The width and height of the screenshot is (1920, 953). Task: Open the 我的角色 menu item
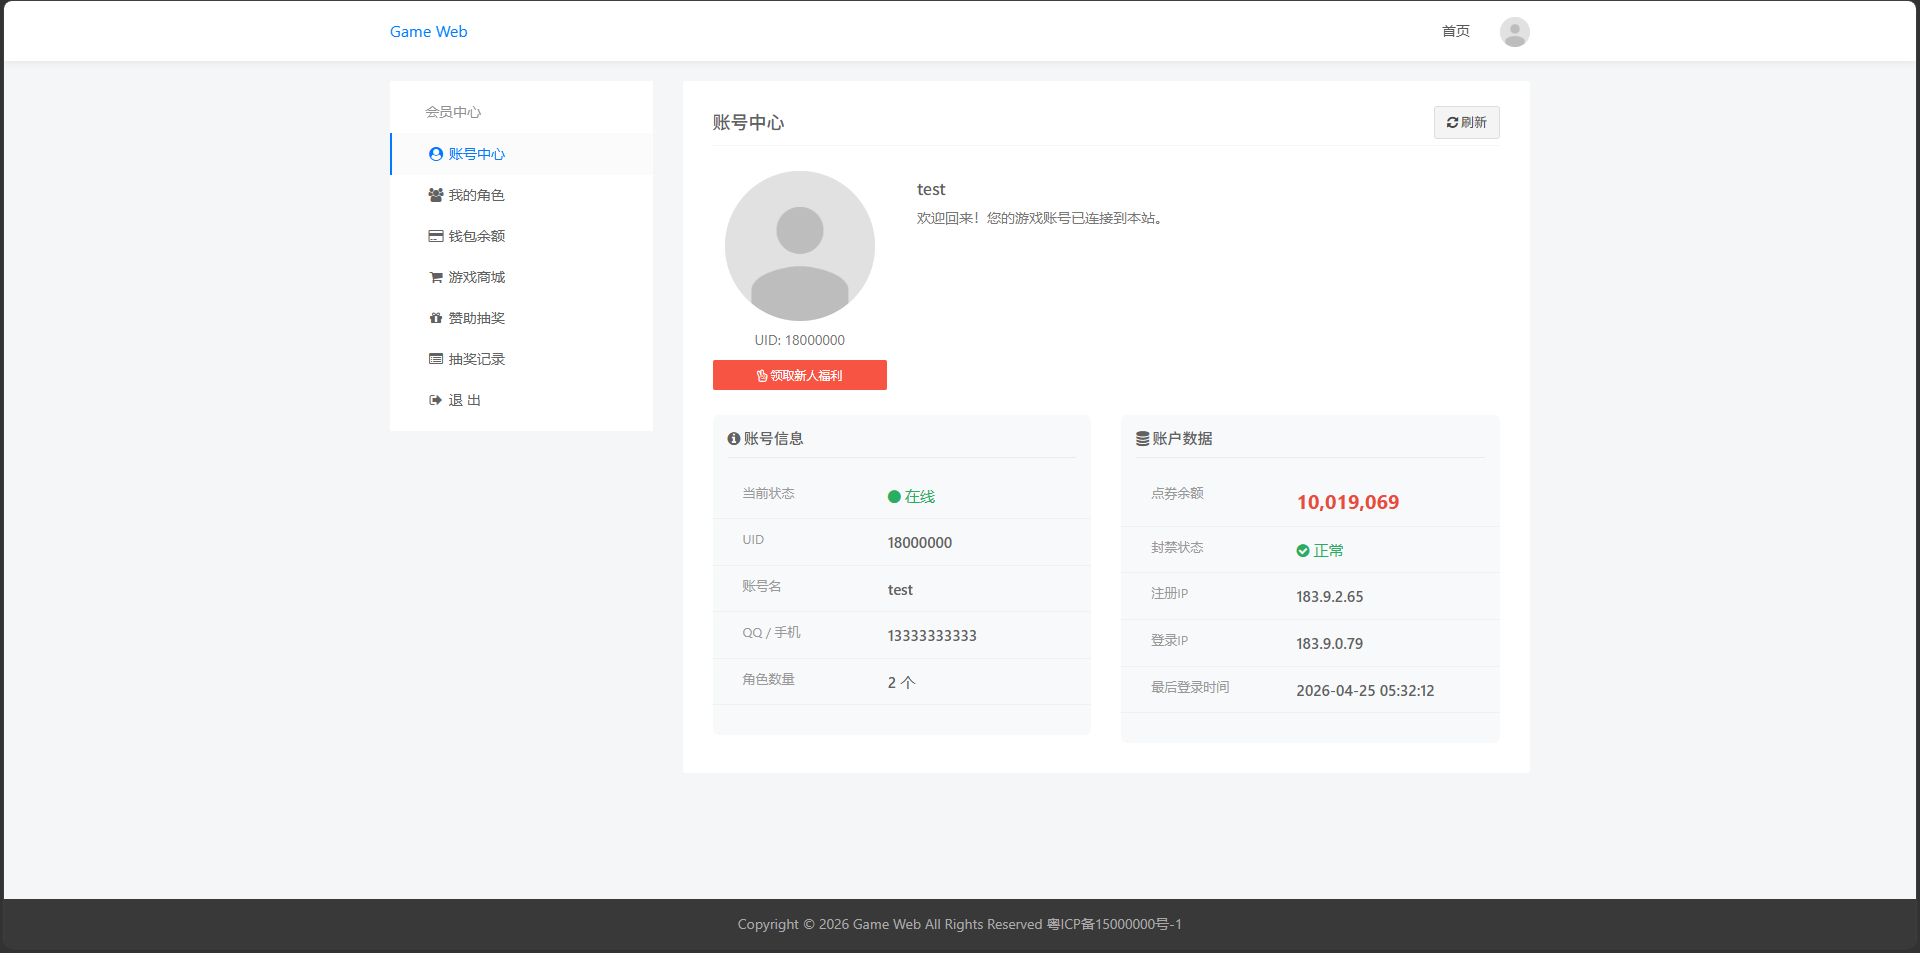pyautogui.click(x=476, y=195)
